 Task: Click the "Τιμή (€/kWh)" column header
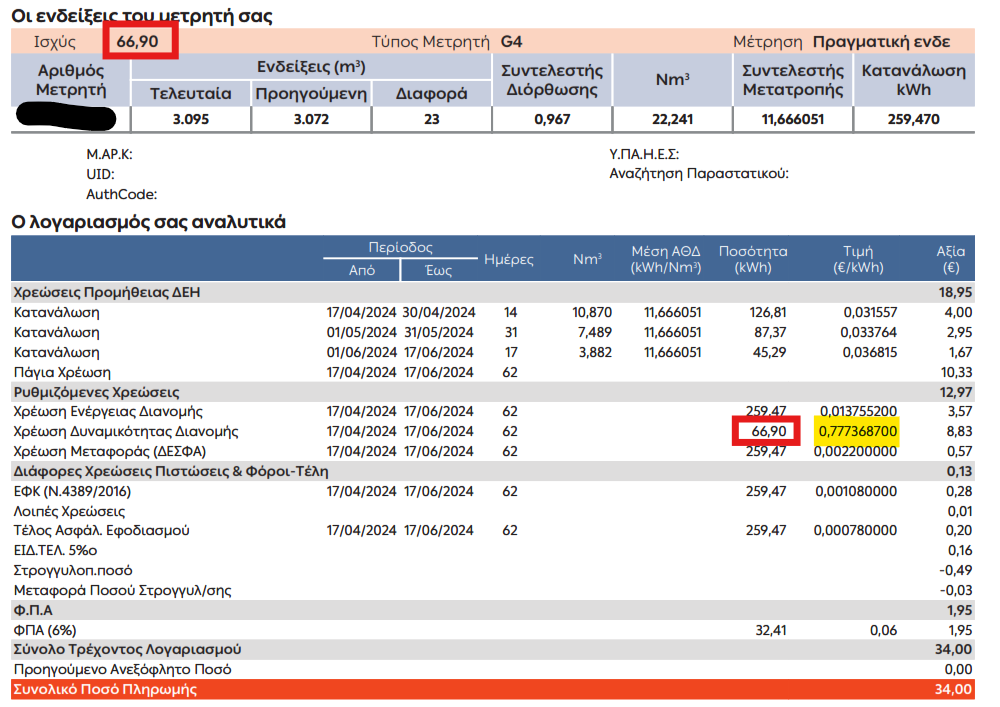click(x=858, y=259)
